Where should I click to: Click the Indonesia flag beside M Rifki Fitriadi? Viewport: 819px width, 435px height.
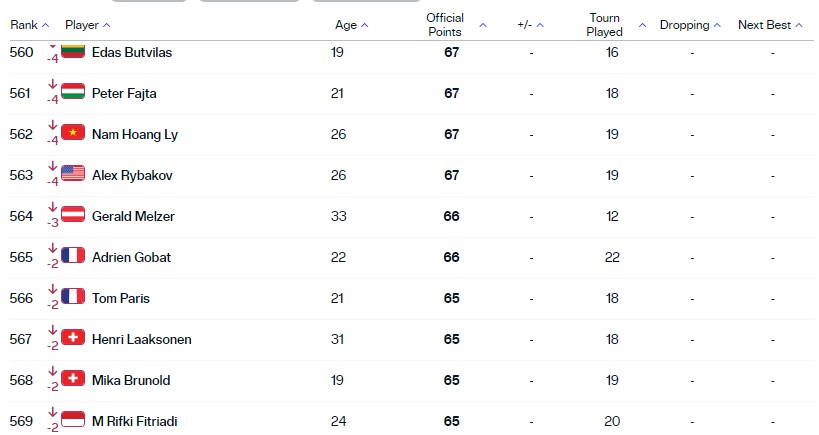(73, 419)
